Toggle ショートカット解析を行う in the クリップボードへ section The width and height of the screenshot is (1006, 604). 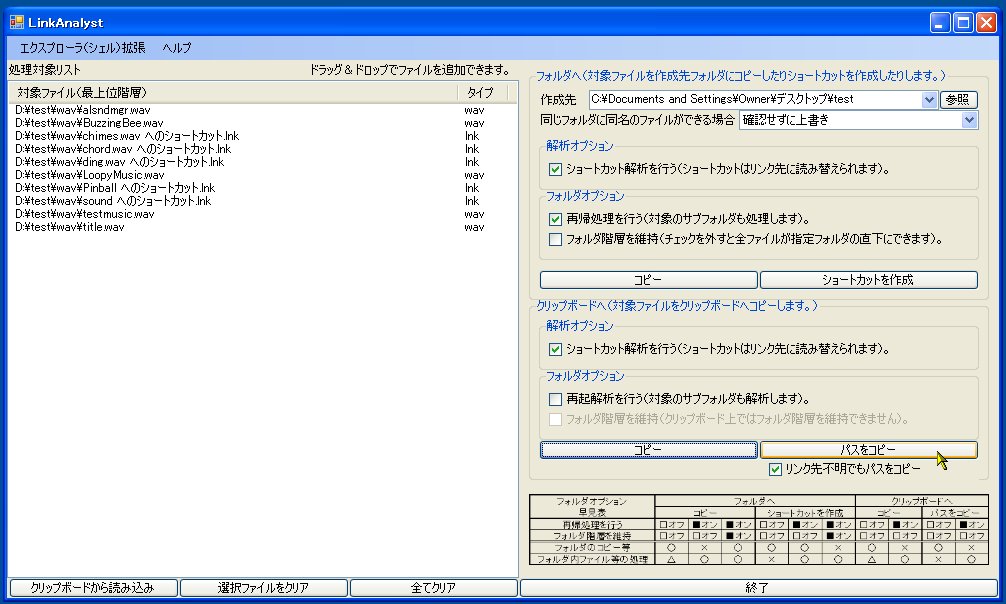(x=556, y=349)
